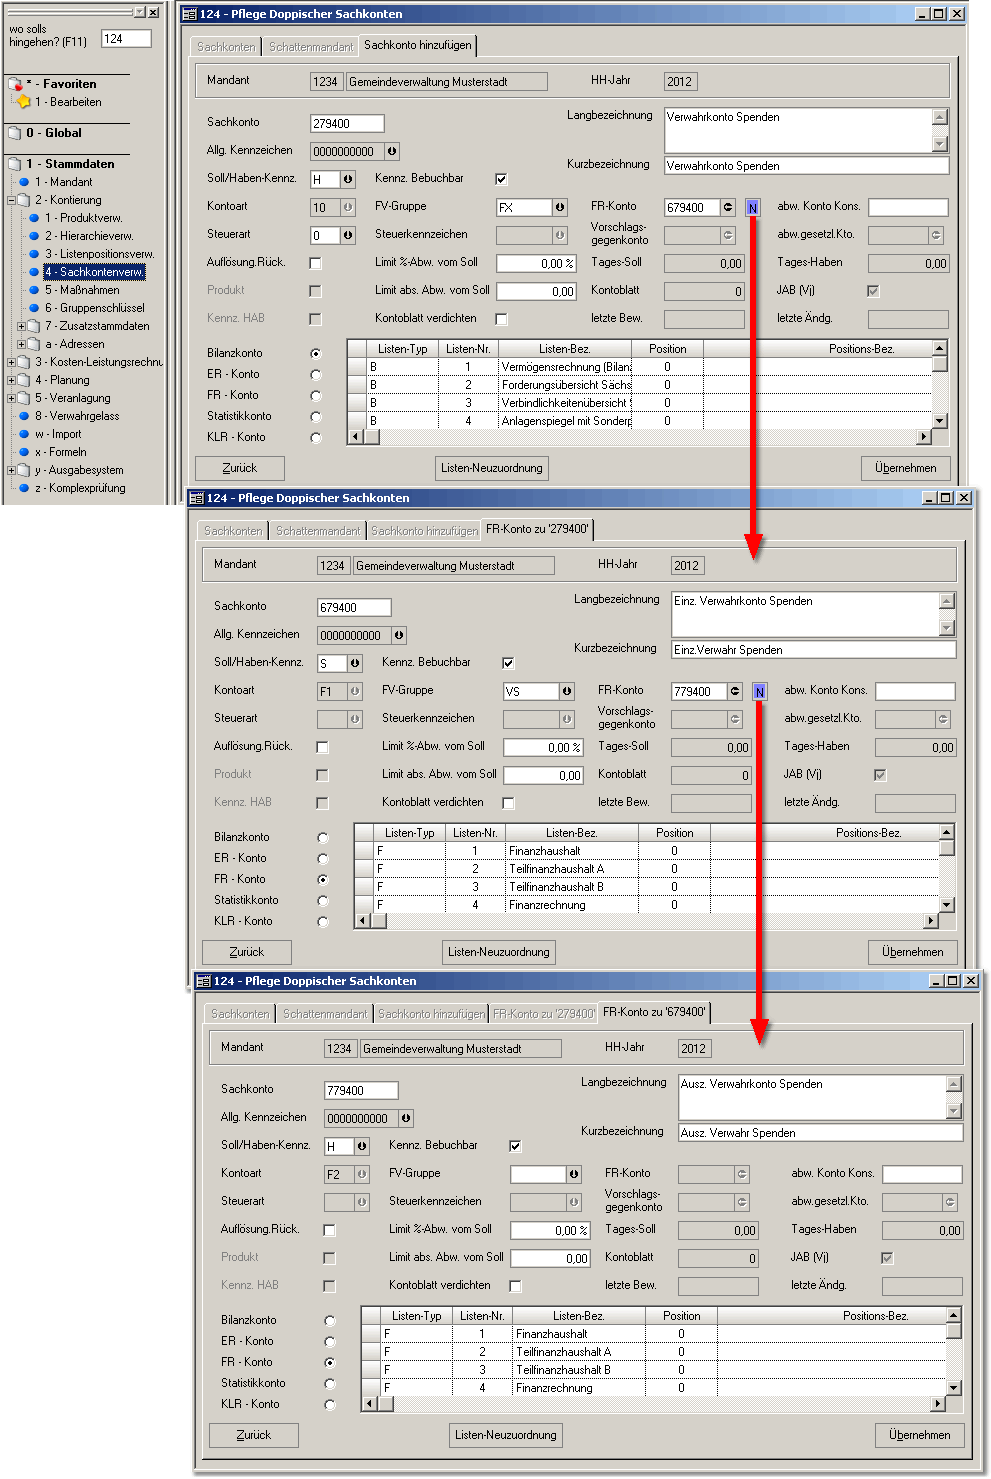This screenshot has height=1479, width=991.
Task: Switch to the FR-Konto zu '679400' tab
Action: point(654,1012)
